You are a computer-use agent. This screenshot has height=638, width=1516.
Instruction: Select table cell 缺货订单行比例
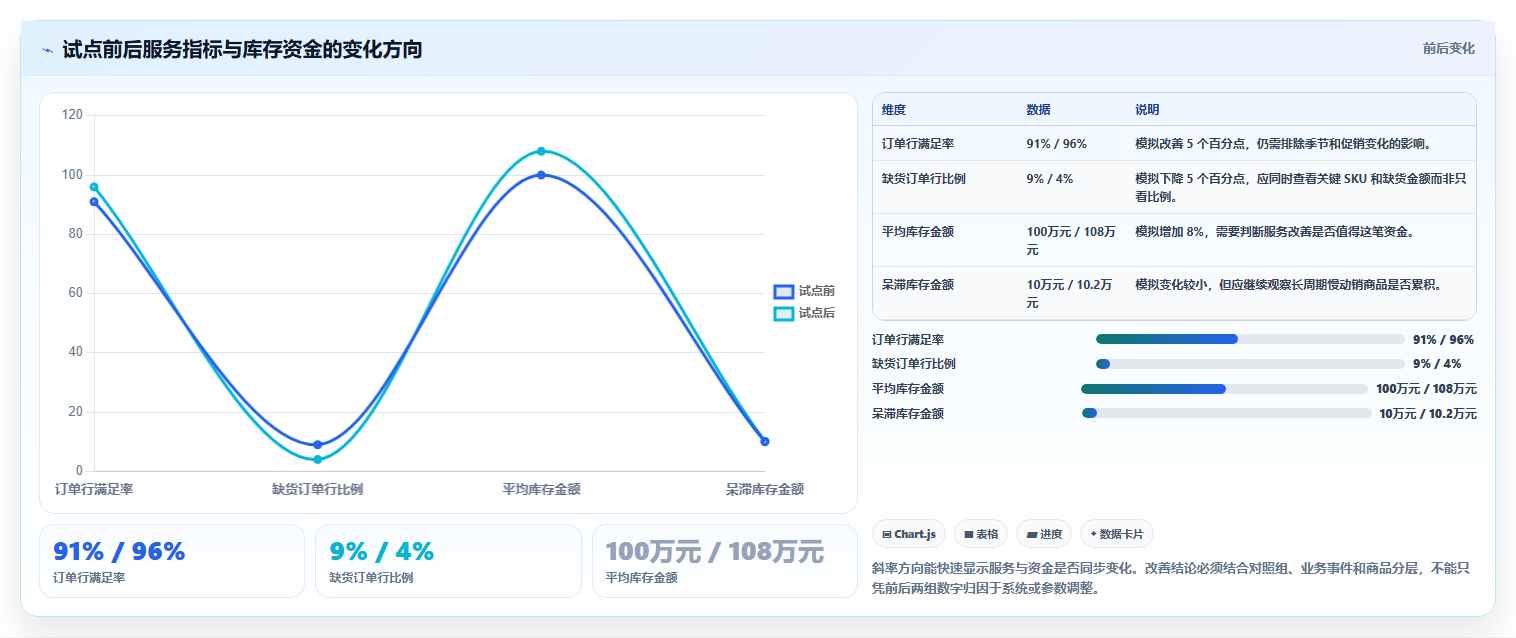pos(924,179)
